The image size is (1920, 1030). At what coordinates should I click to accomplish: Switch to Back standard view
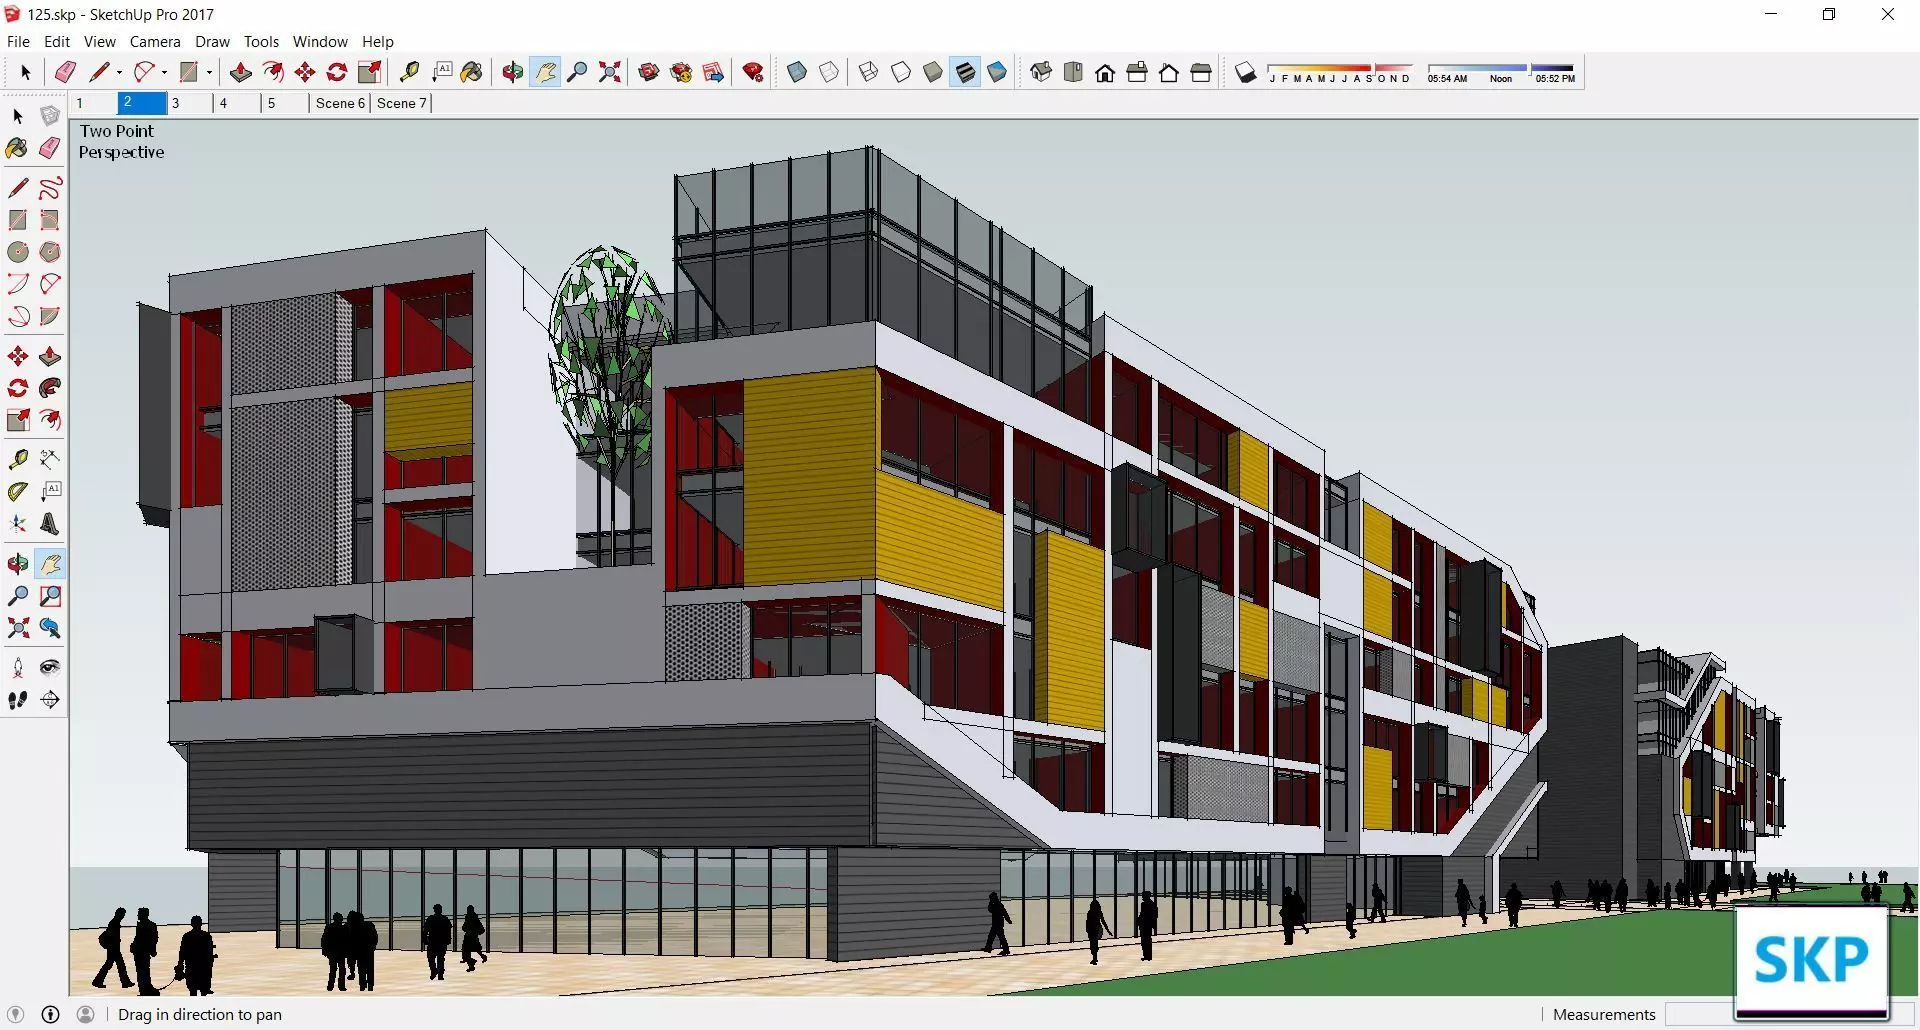click(x=1169, y=72)
